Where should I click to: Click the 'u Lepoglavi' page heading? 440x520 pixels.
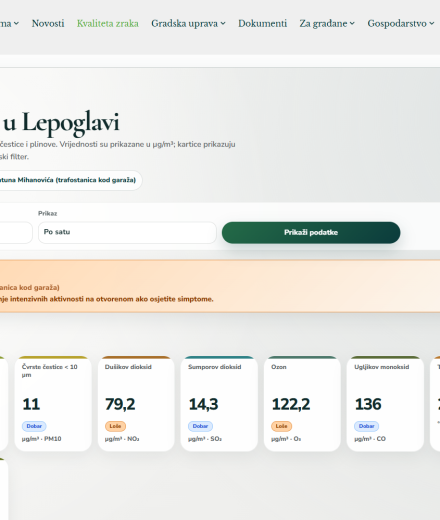coord(61,123)
